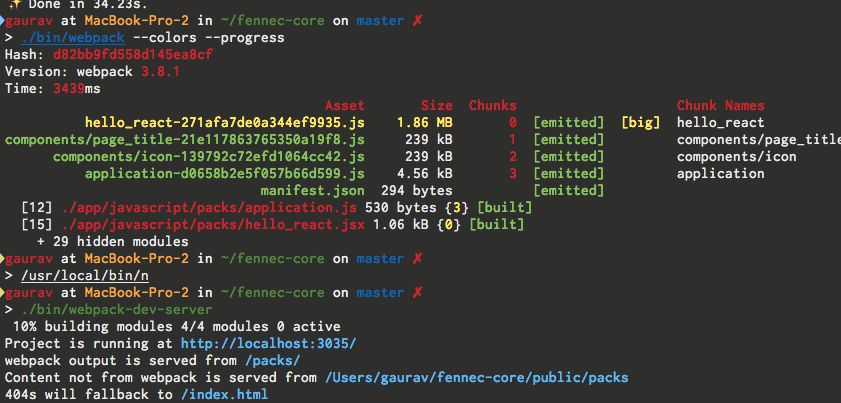Open the http://localhost:3035/ URL
The width and height of the screenshot is (841, 403).
[x=268, y=343]
